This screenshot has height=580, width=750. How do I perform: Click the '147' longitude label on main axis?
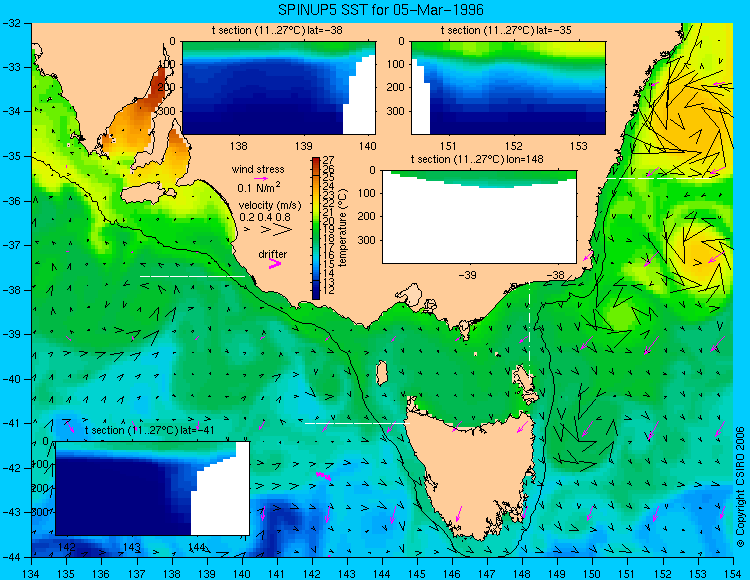point(487,574)
